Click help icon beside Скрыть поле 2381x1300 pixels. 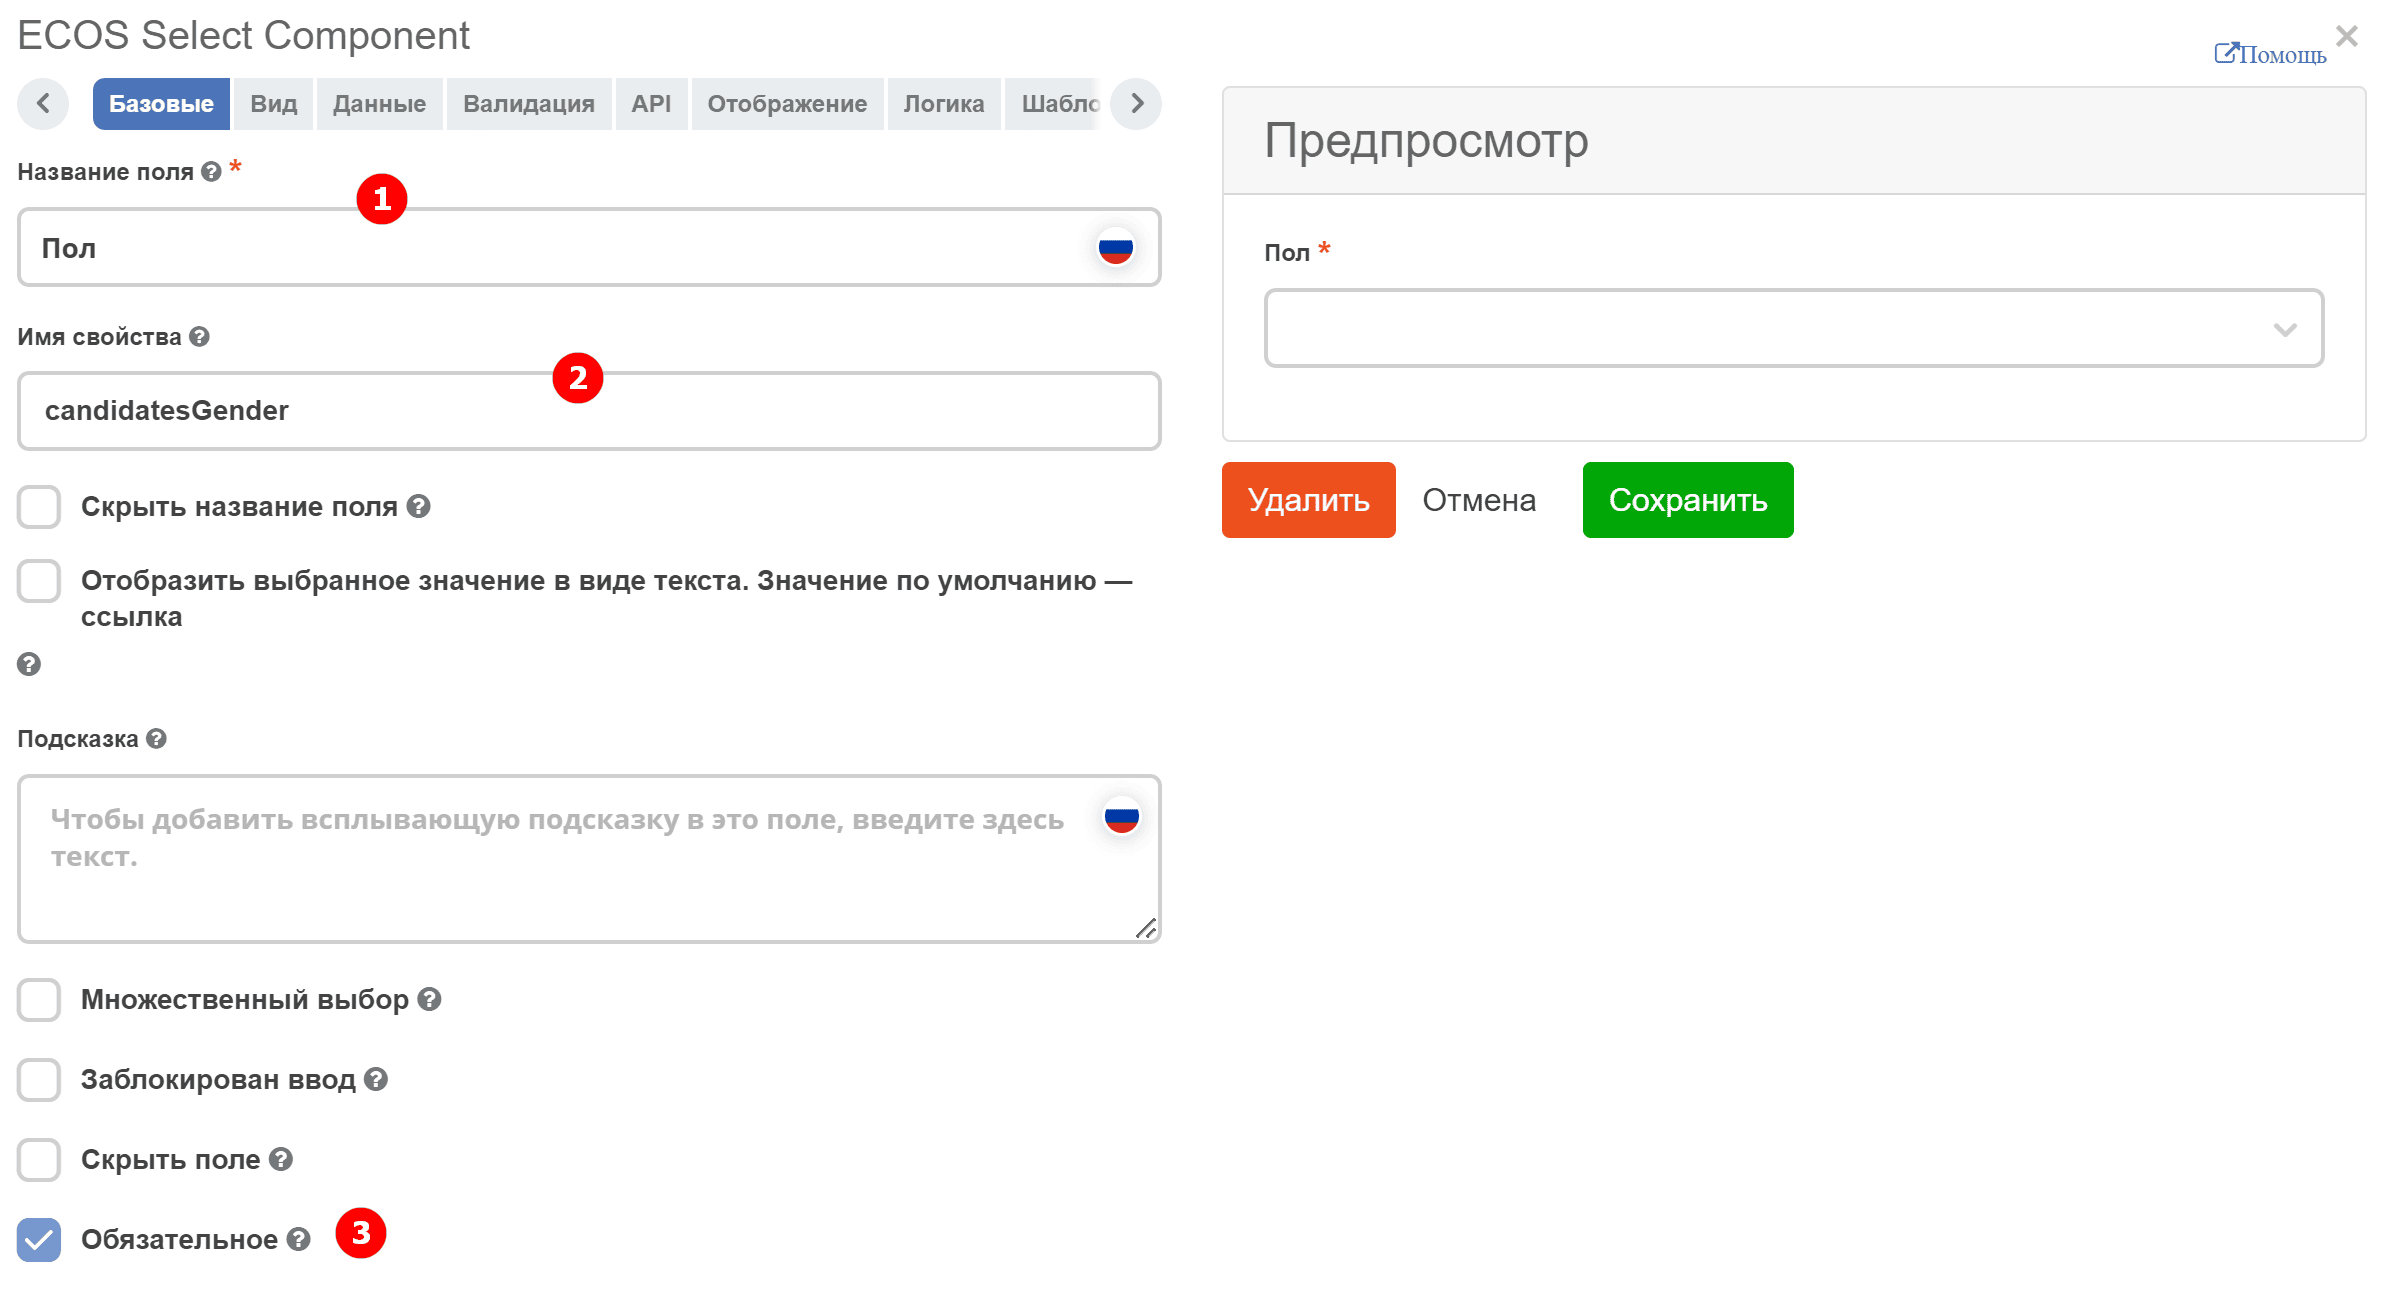[x=281, y=1159]
